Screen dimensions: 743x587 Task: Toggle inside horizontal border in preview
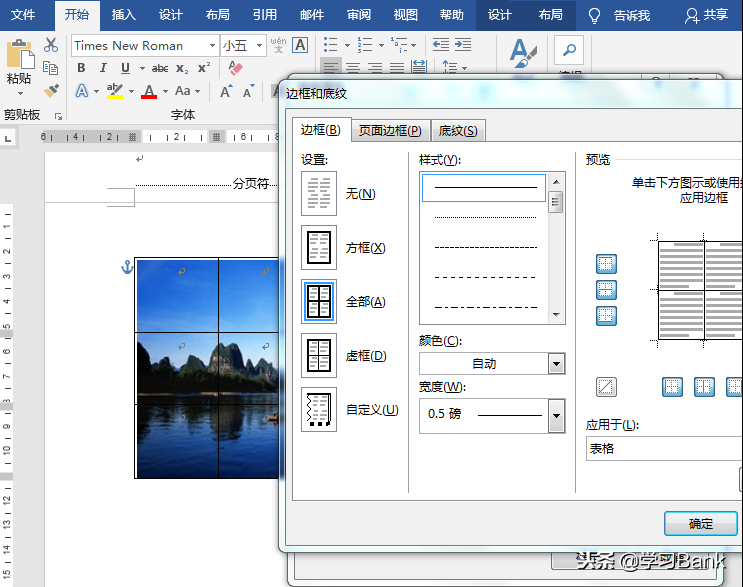(606, 290)
